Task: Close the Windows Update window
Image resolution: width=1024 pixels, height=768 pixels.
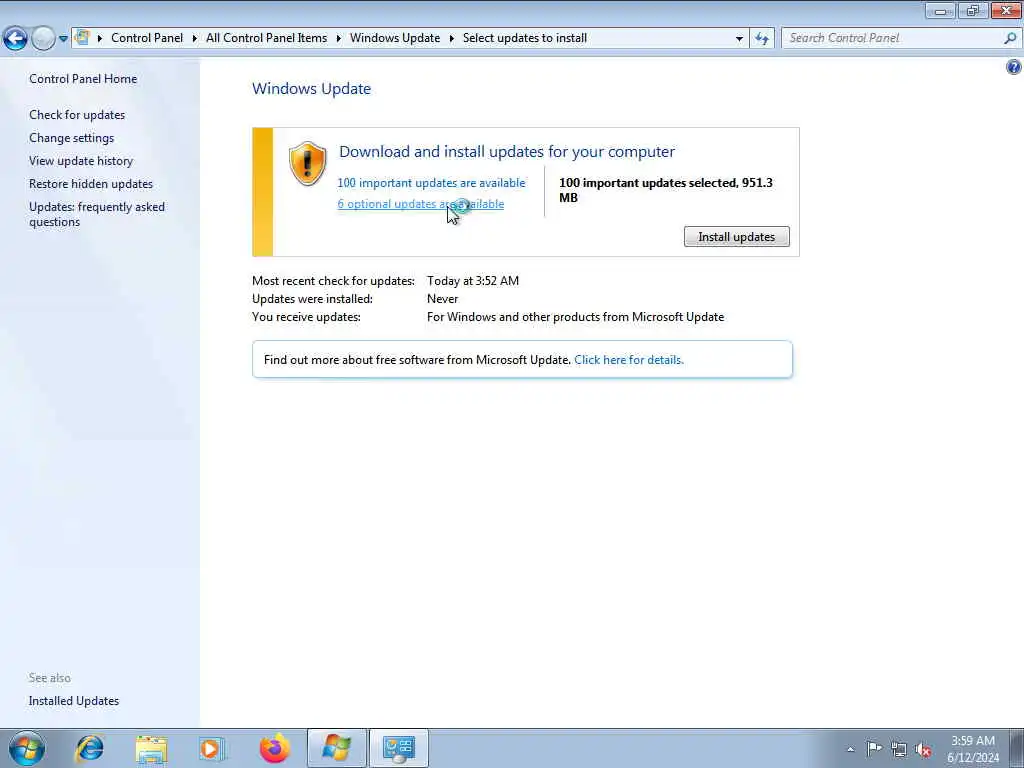Action: [x=1006, y=10]
